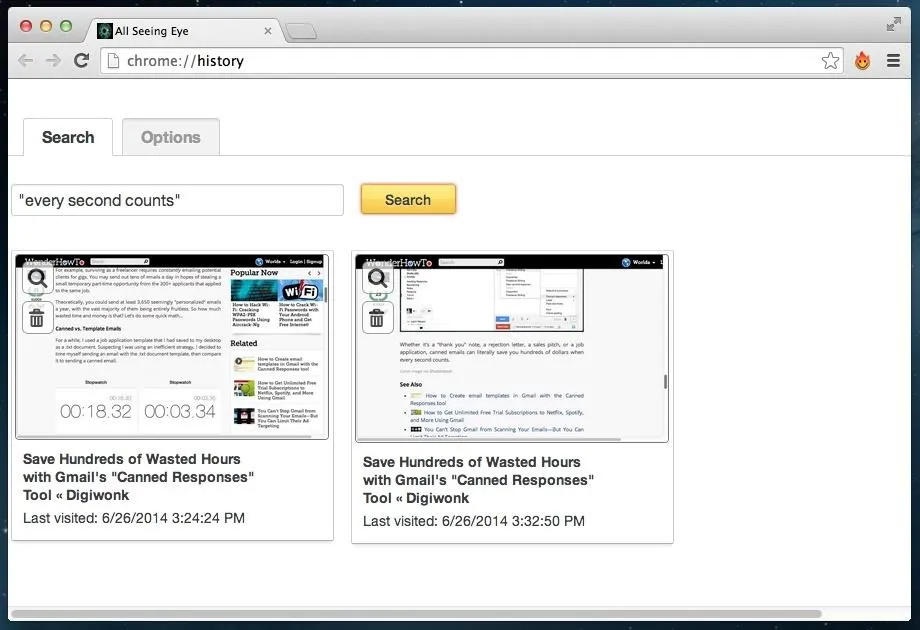Switch to the Options tab

pyautogui.click(x=171, y=137)
